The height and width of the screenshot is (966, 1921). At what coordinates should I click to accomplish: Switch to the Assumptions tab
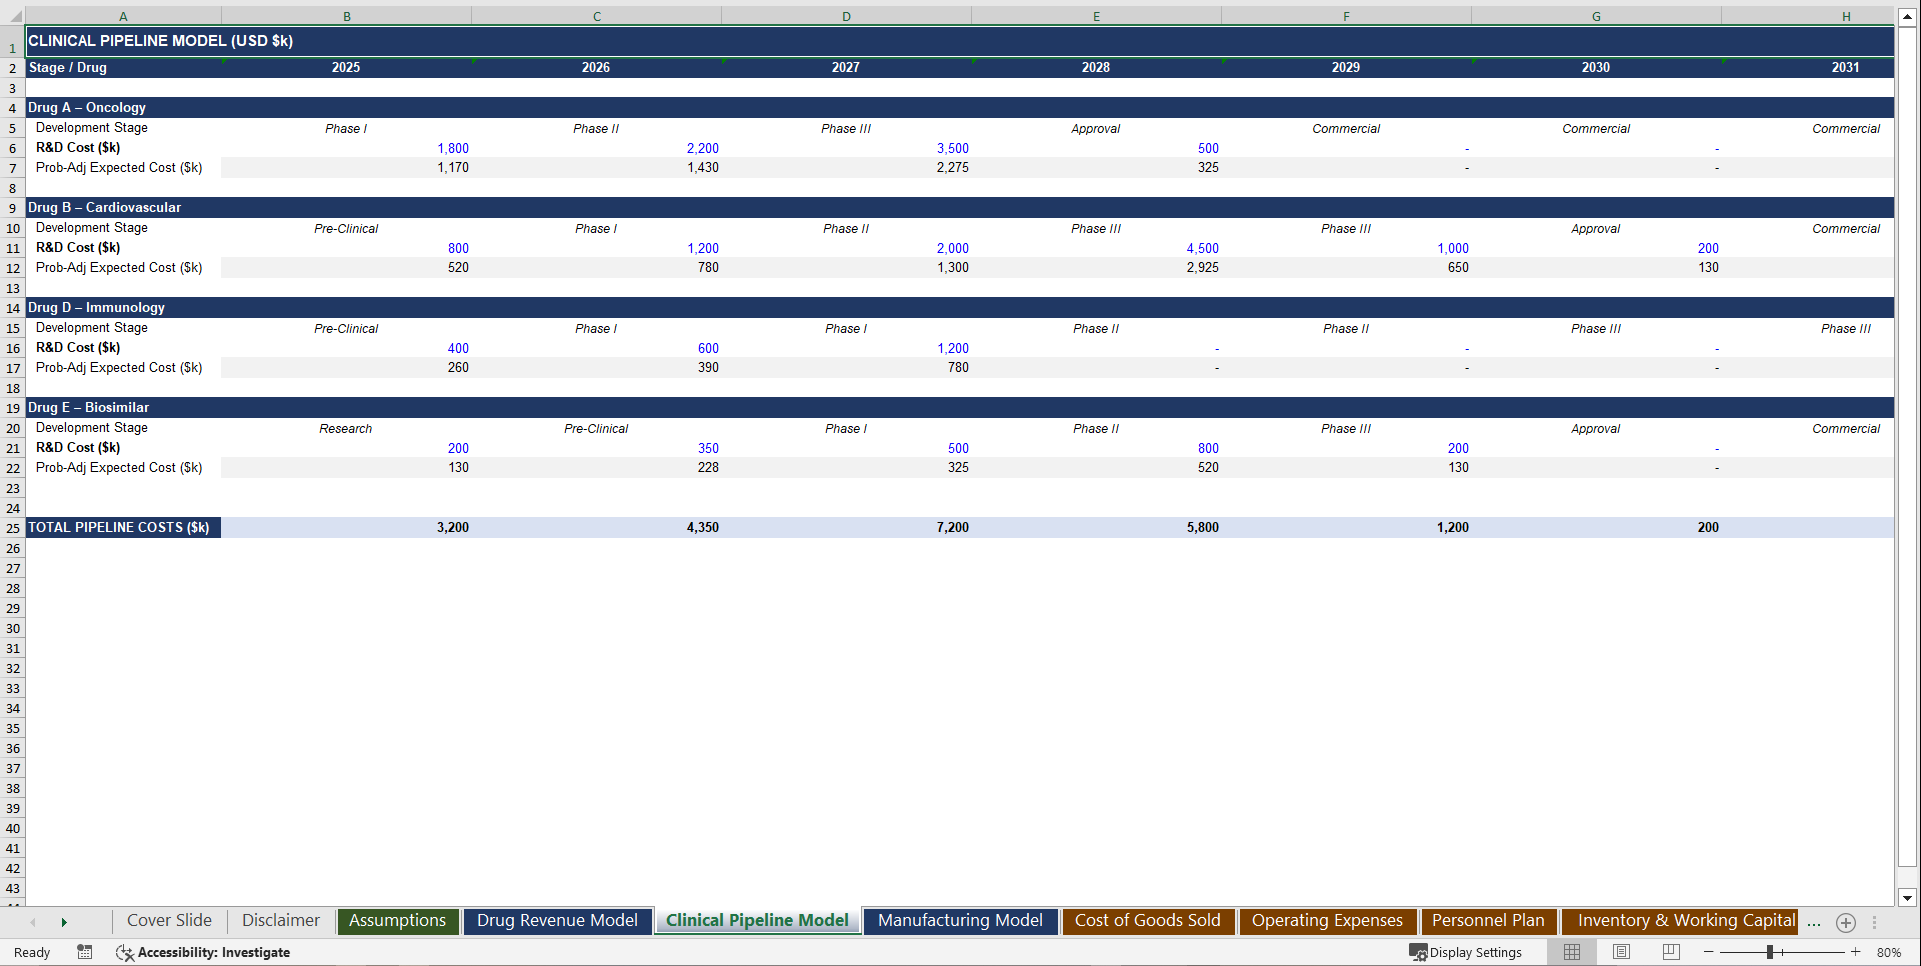397,920
